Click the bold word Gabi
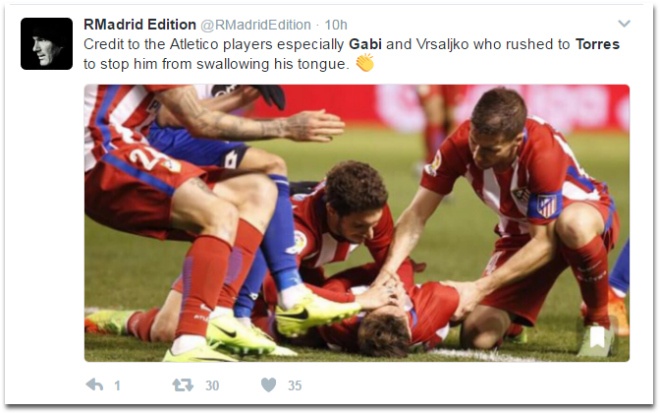 tap(365, 44)
